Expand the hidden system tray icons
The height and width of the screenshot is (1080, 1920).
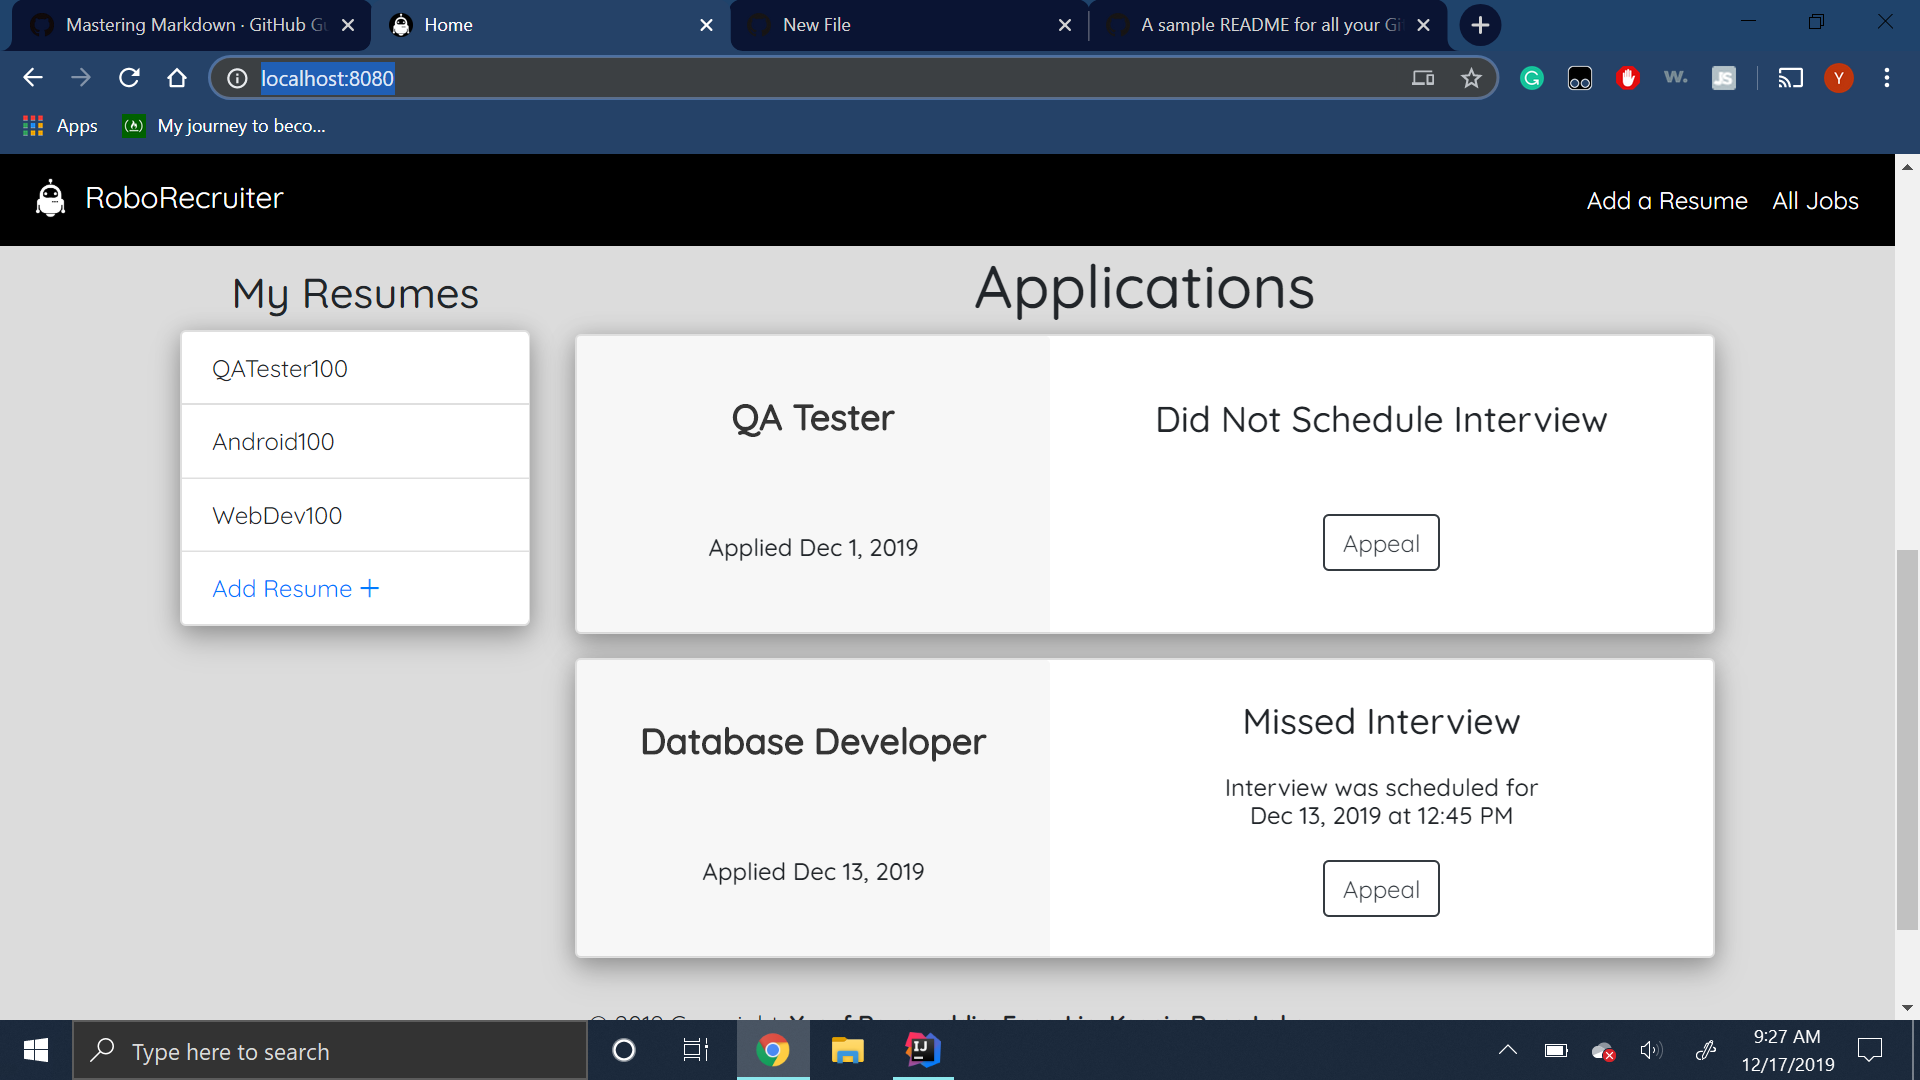click(1507, 1050)
